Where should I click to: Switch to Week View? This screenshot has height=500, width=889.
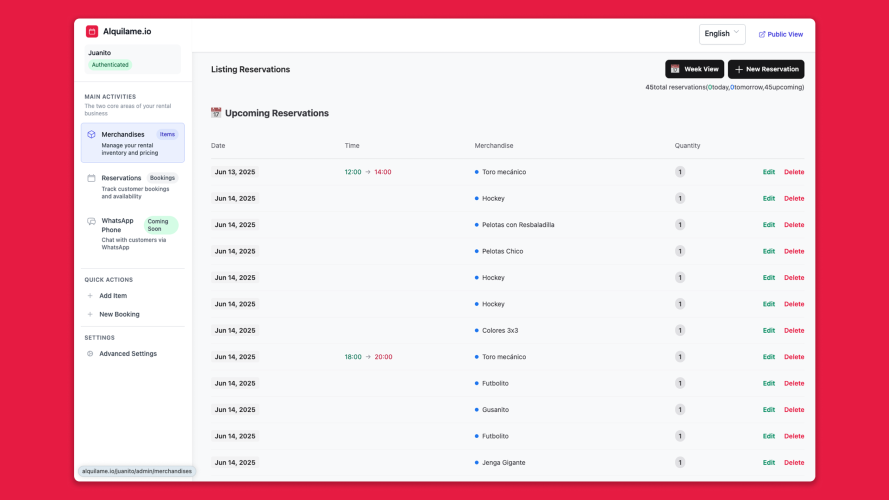695,69
